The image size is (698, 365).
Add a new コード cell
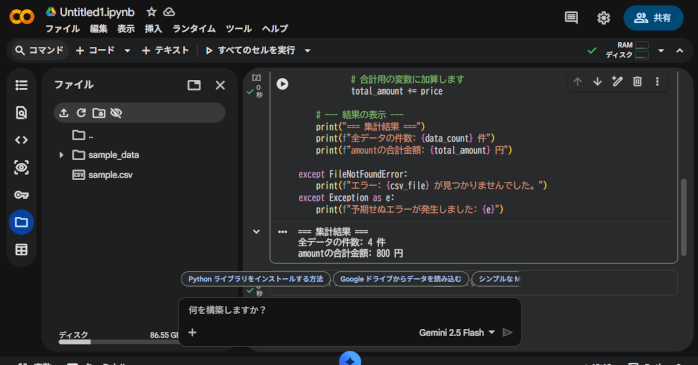coord(95,50)
